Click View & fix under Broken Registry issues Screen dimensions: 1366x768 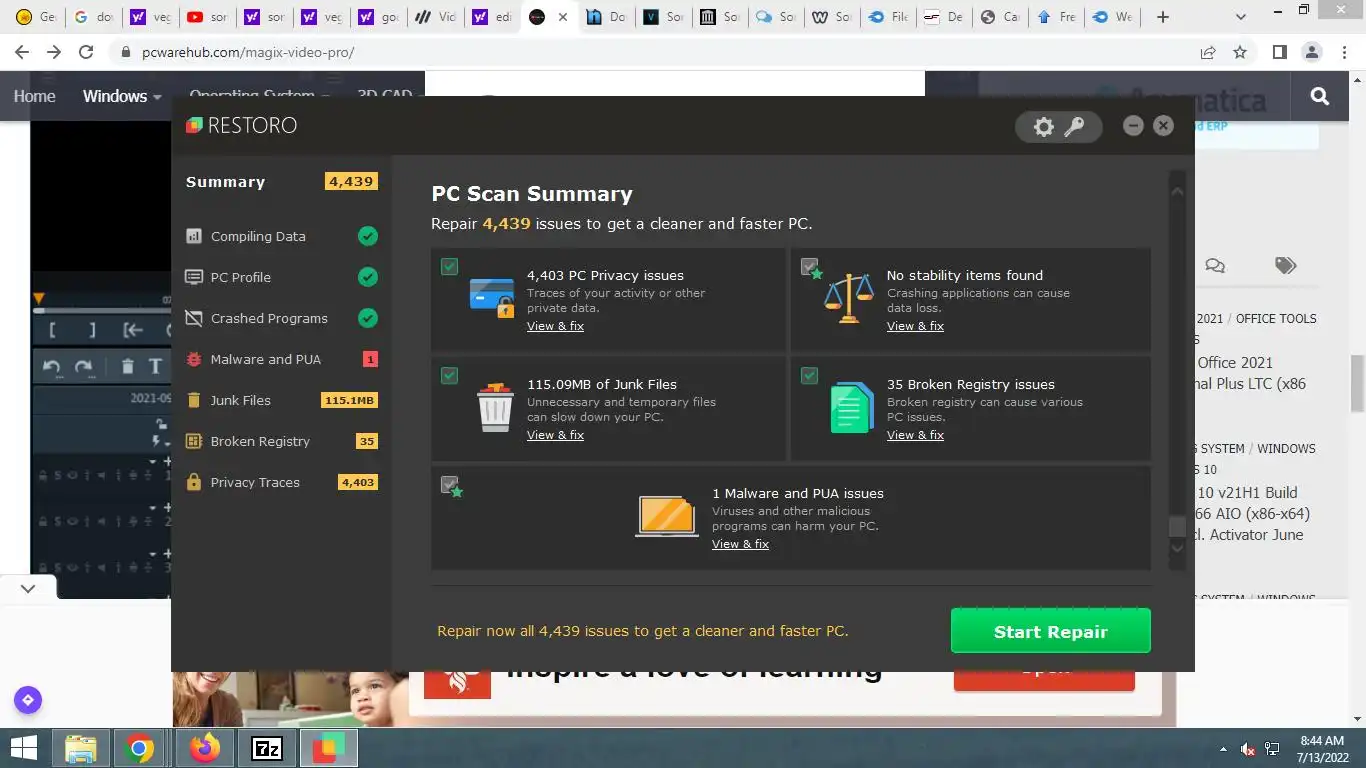pos(915,435)
